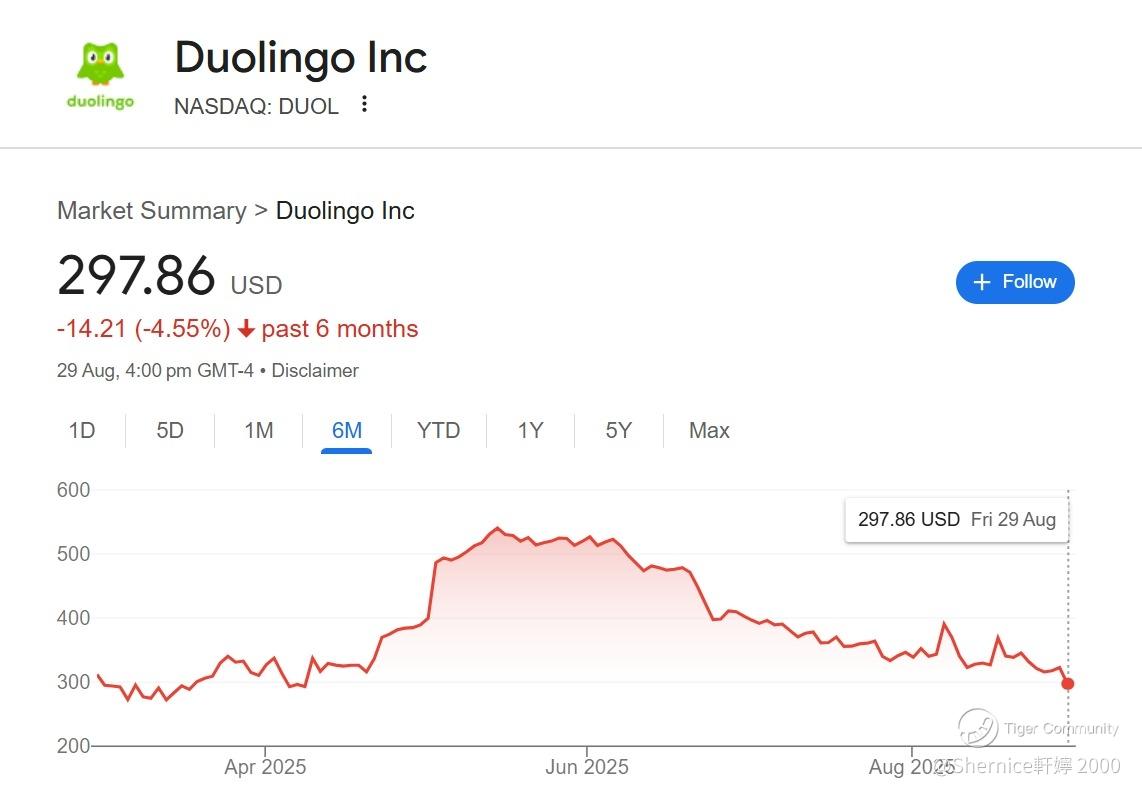Screen dimensions: 1142x791
Task: Click the red endpoint dot on chart
Action: 1068,683
